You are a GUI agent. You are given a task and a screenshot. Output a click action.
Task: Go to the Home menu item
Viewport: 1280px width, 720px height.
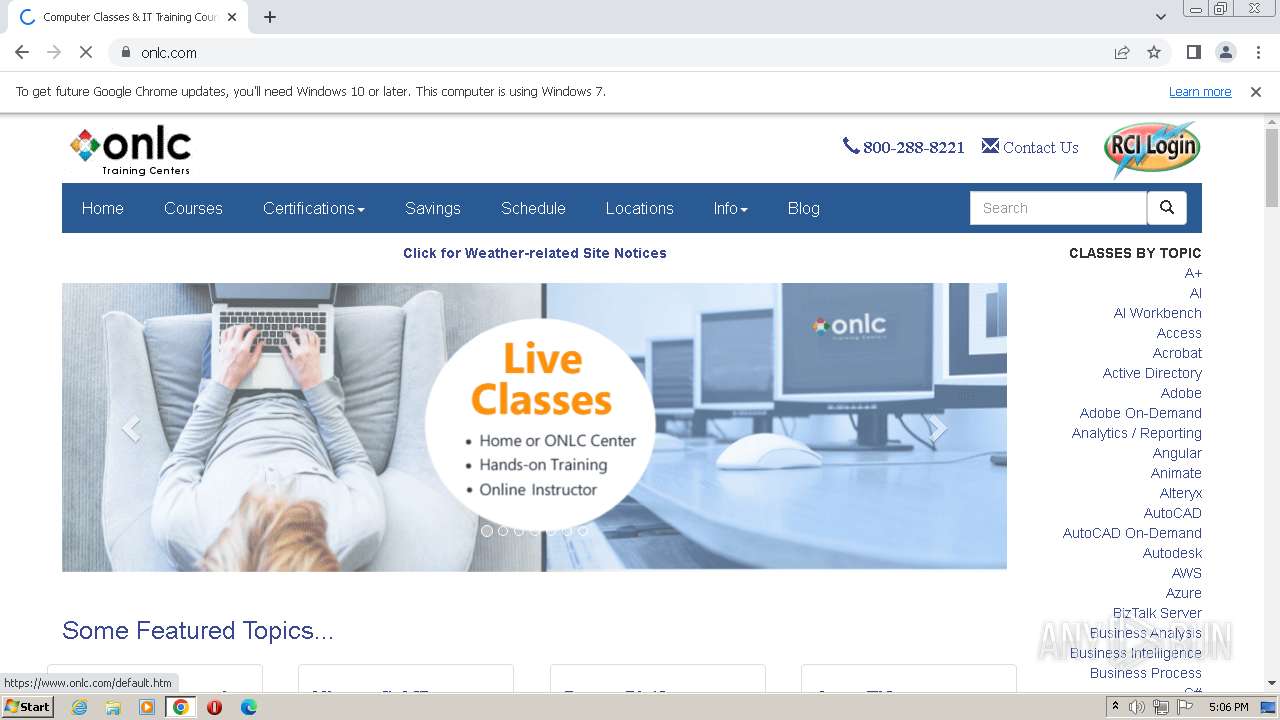[103, 208]
